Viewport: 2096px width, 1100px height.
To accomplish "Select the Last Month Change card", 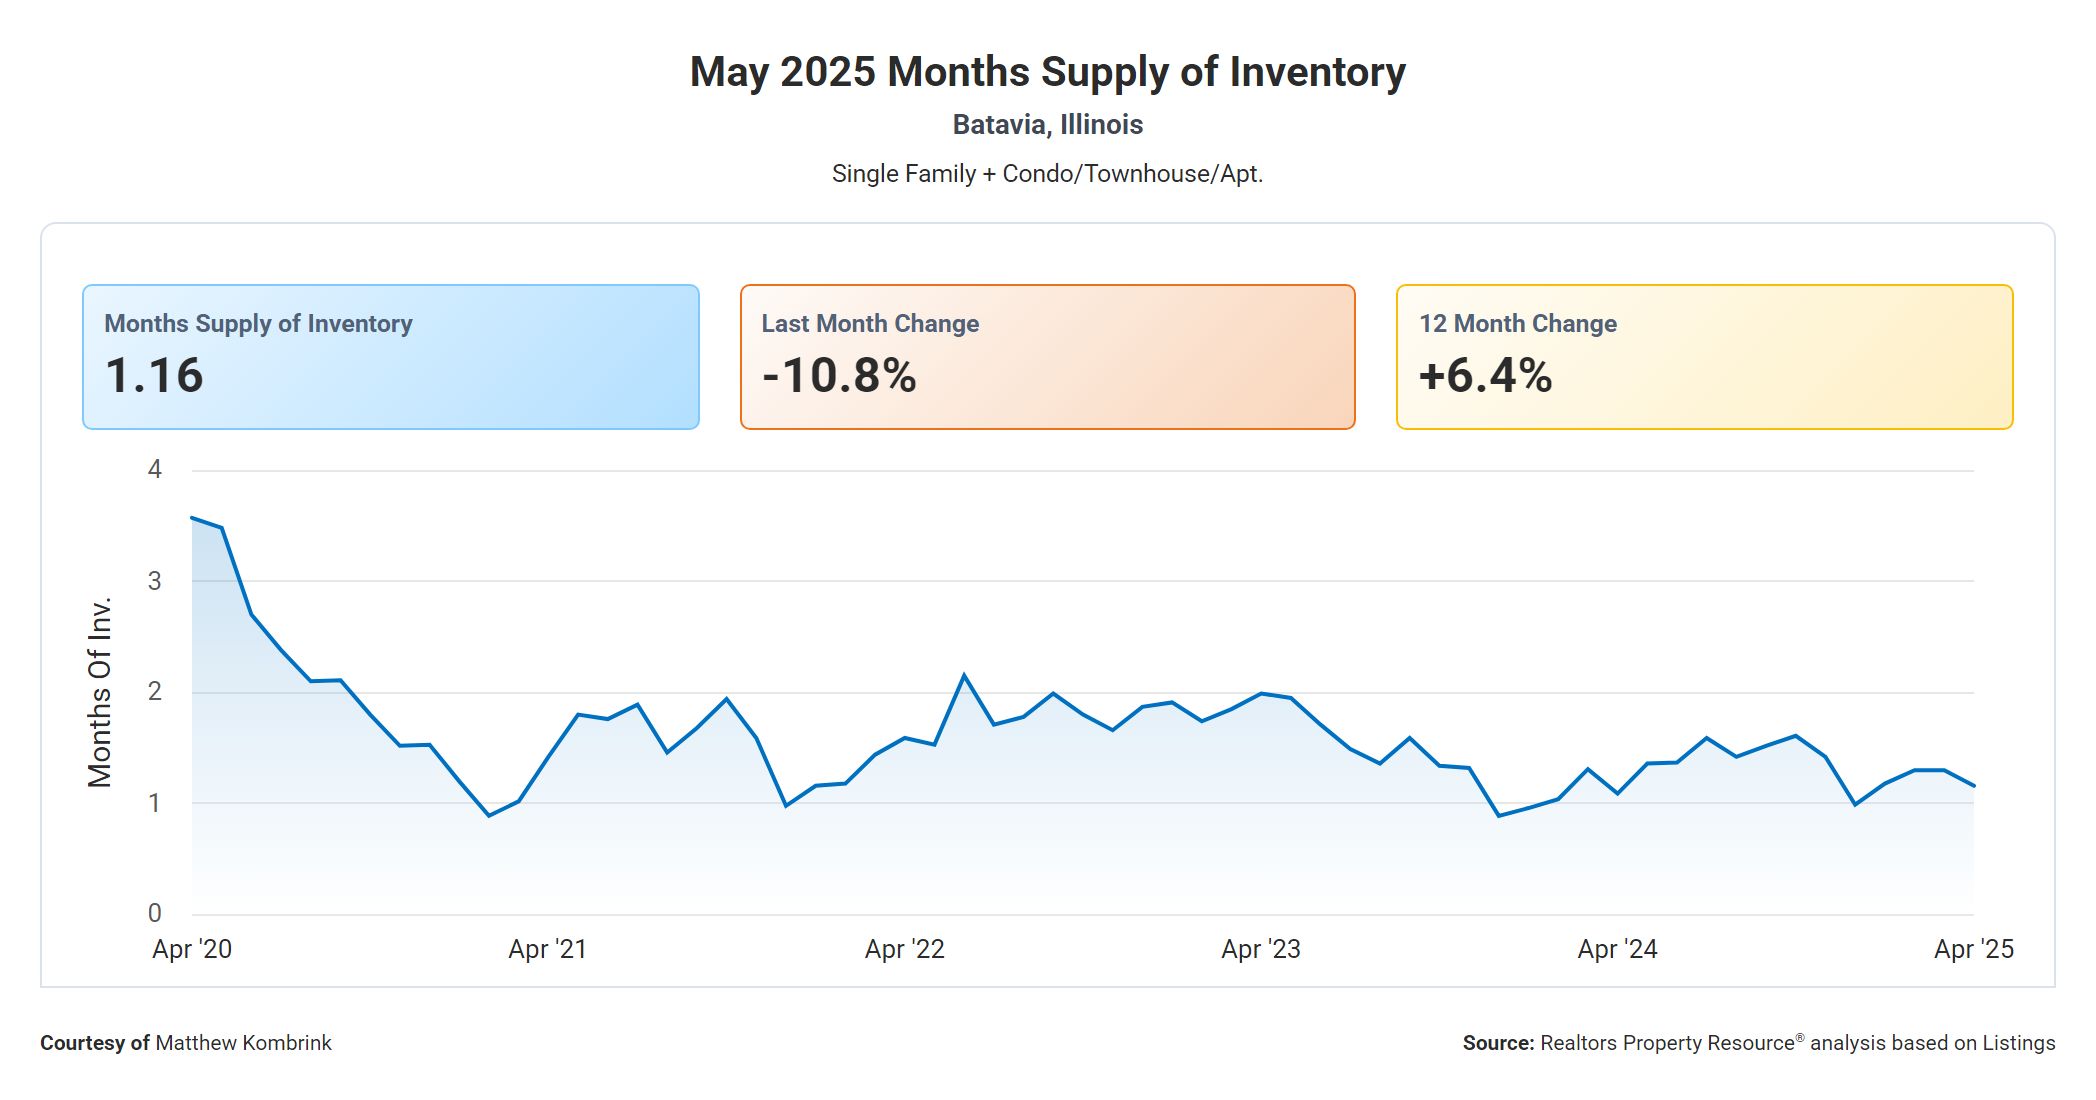I will [x=1047, y=356].
